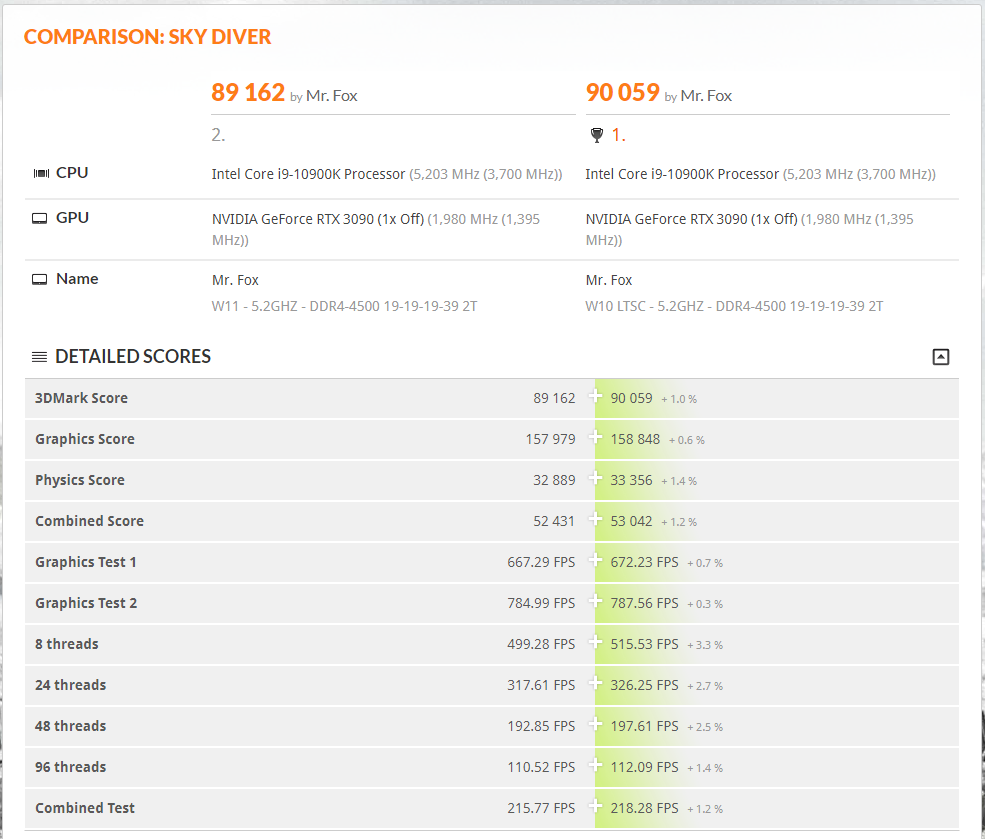Click plus icon in 48 threads row
The width and height of the screenshot is (985, 839).
(595, 724)
